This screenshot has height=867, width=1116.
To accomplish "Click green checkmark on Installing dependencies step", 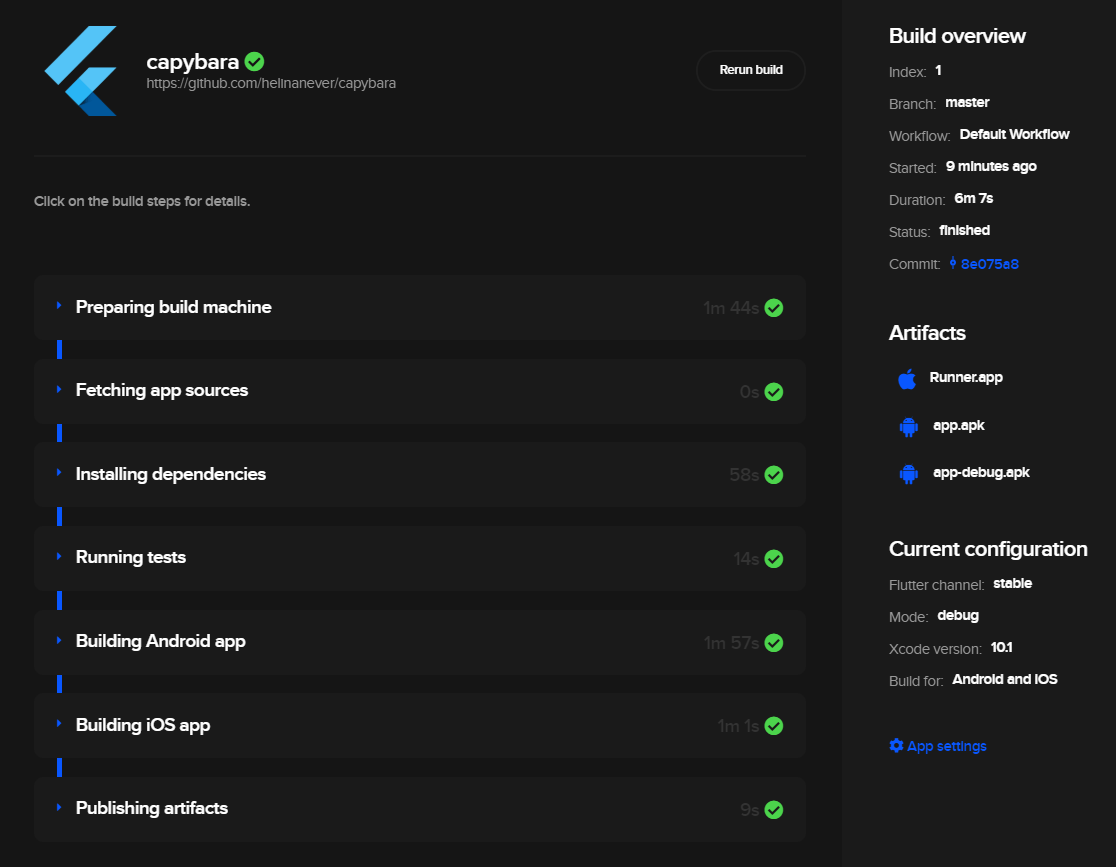I will tap(774, 475).
